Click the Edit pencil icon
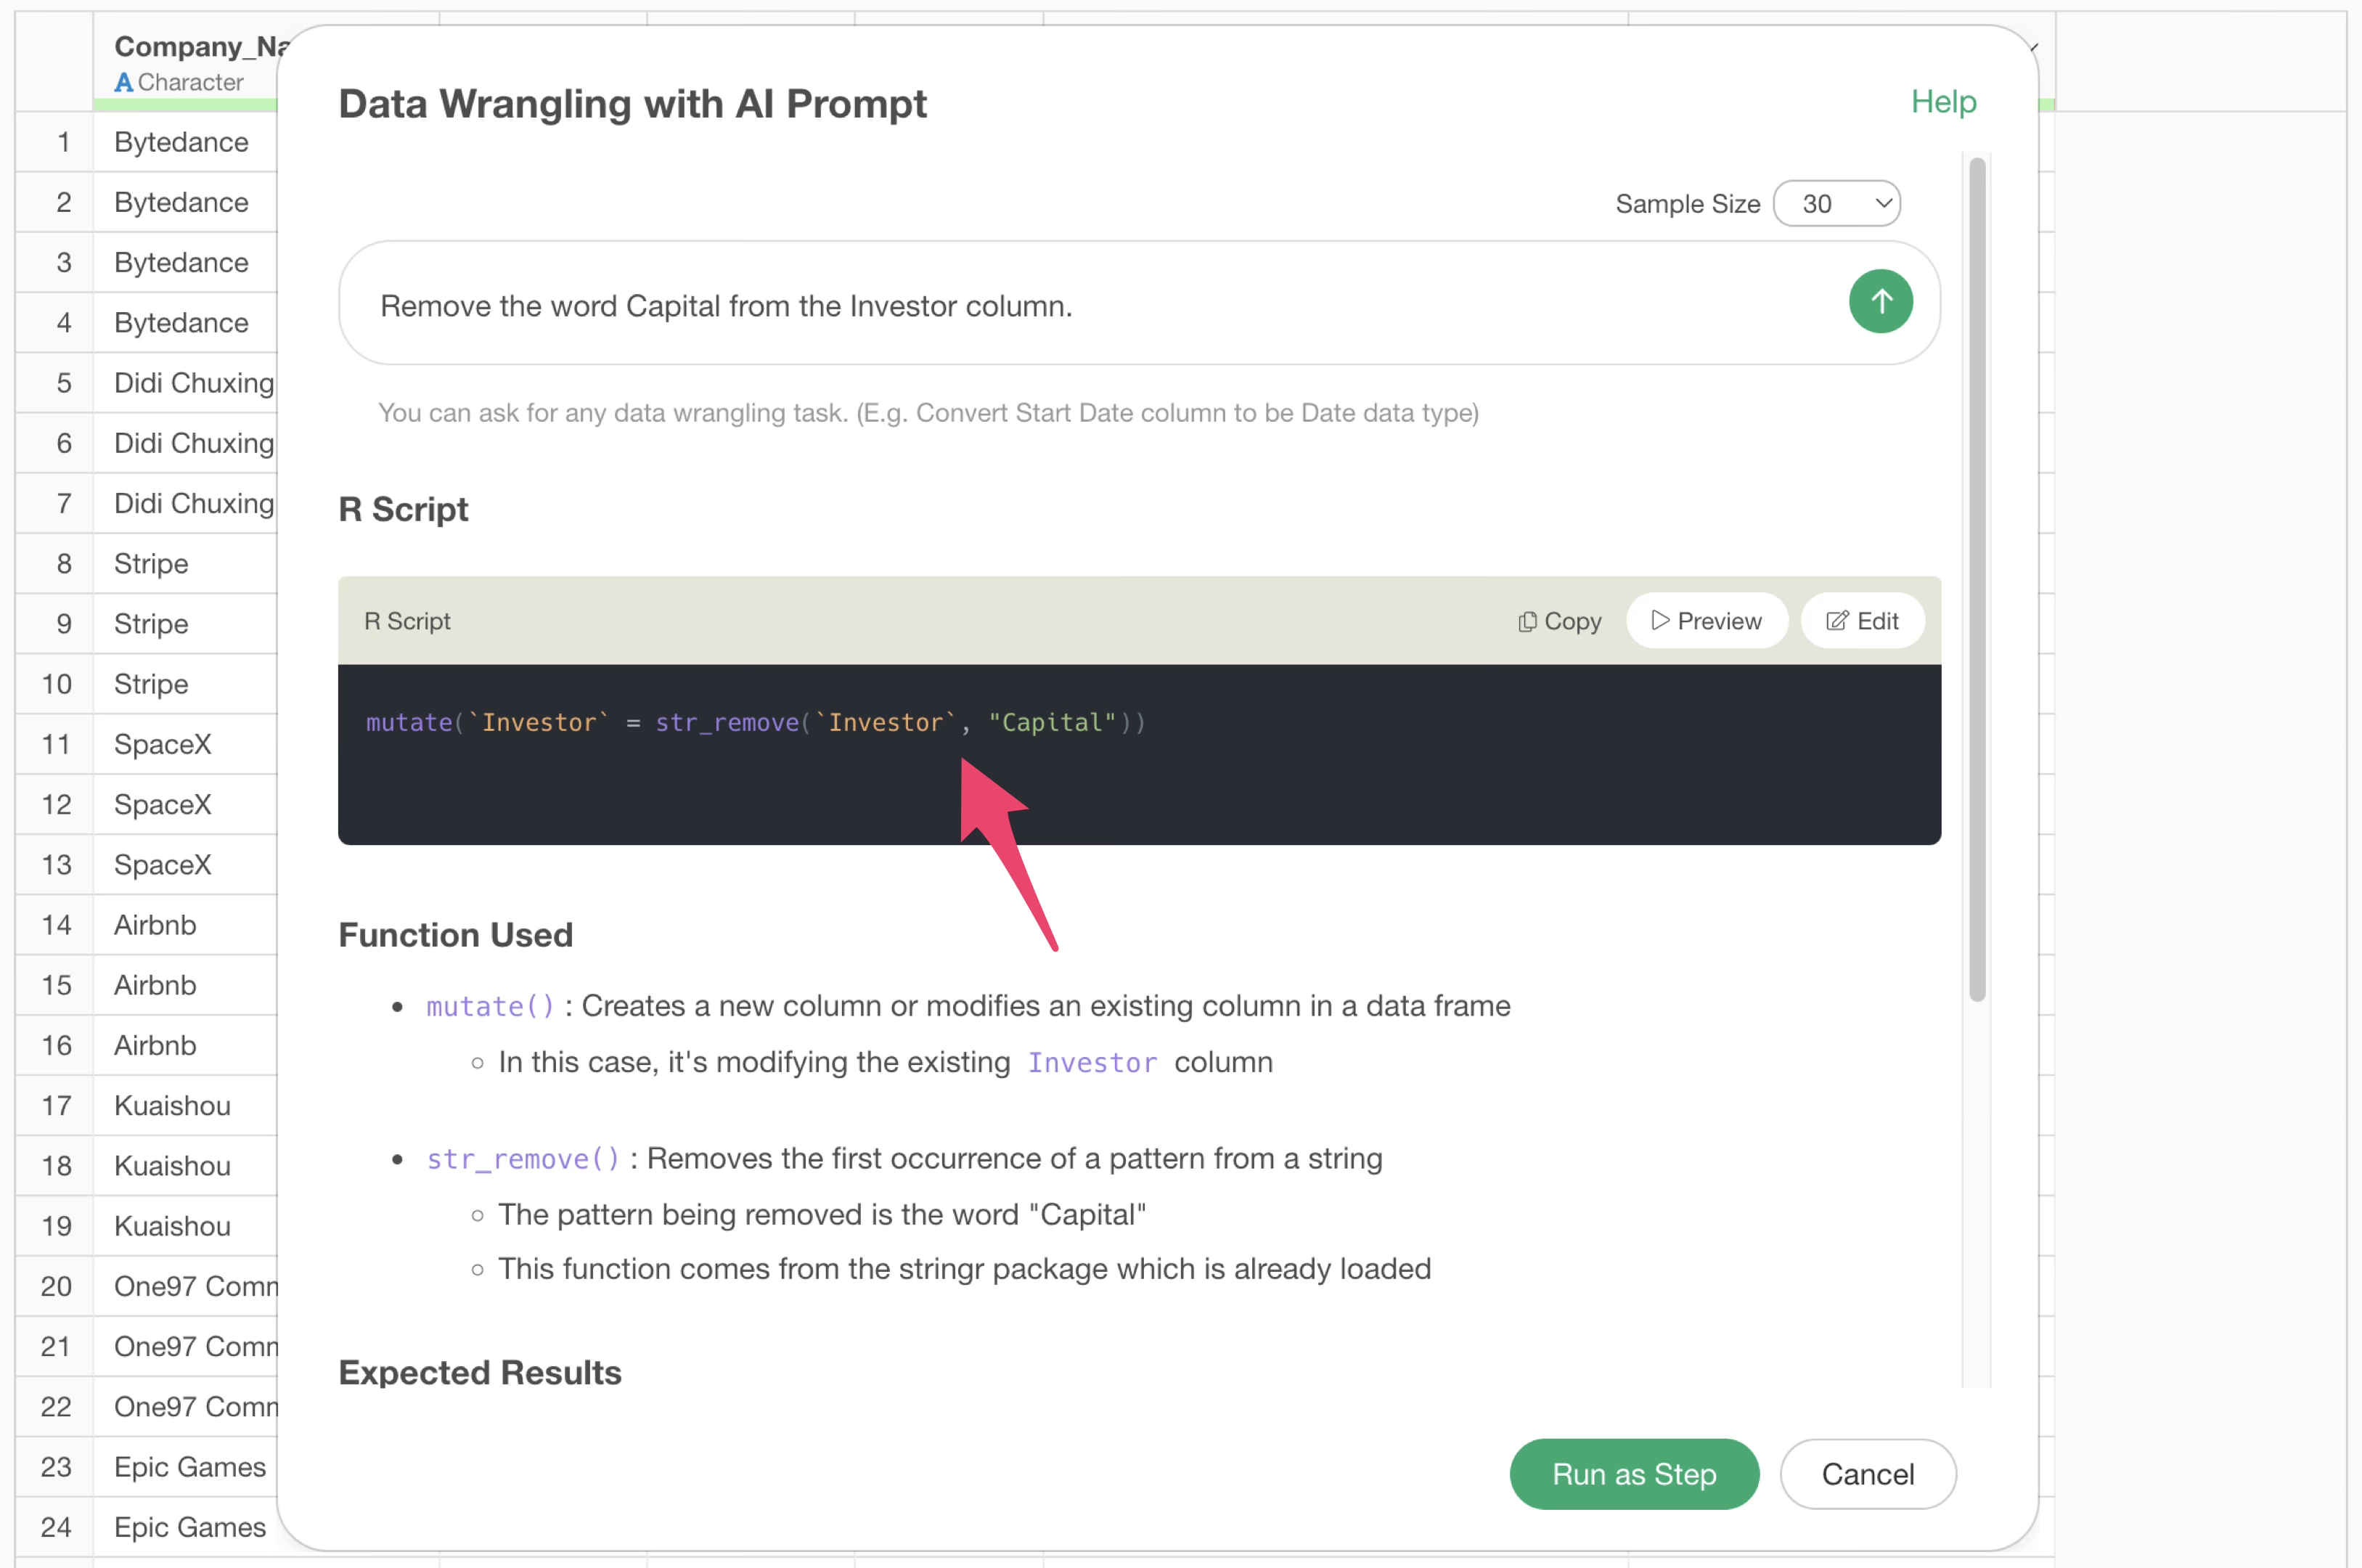2362x1568 pixels. coord(1836,621)
